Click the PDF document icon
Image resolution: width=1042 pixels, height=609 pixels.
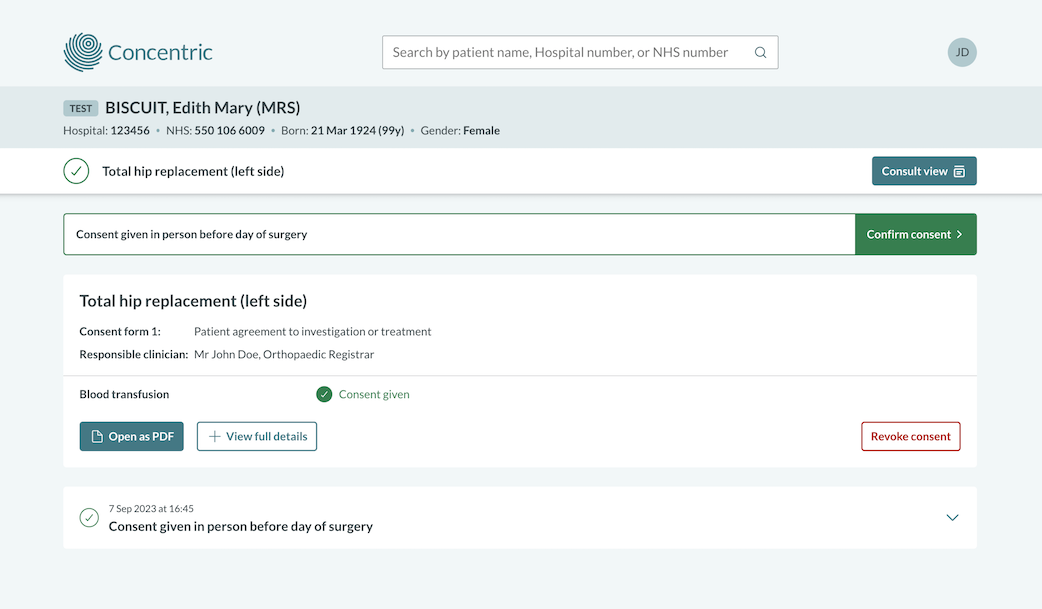97,437
